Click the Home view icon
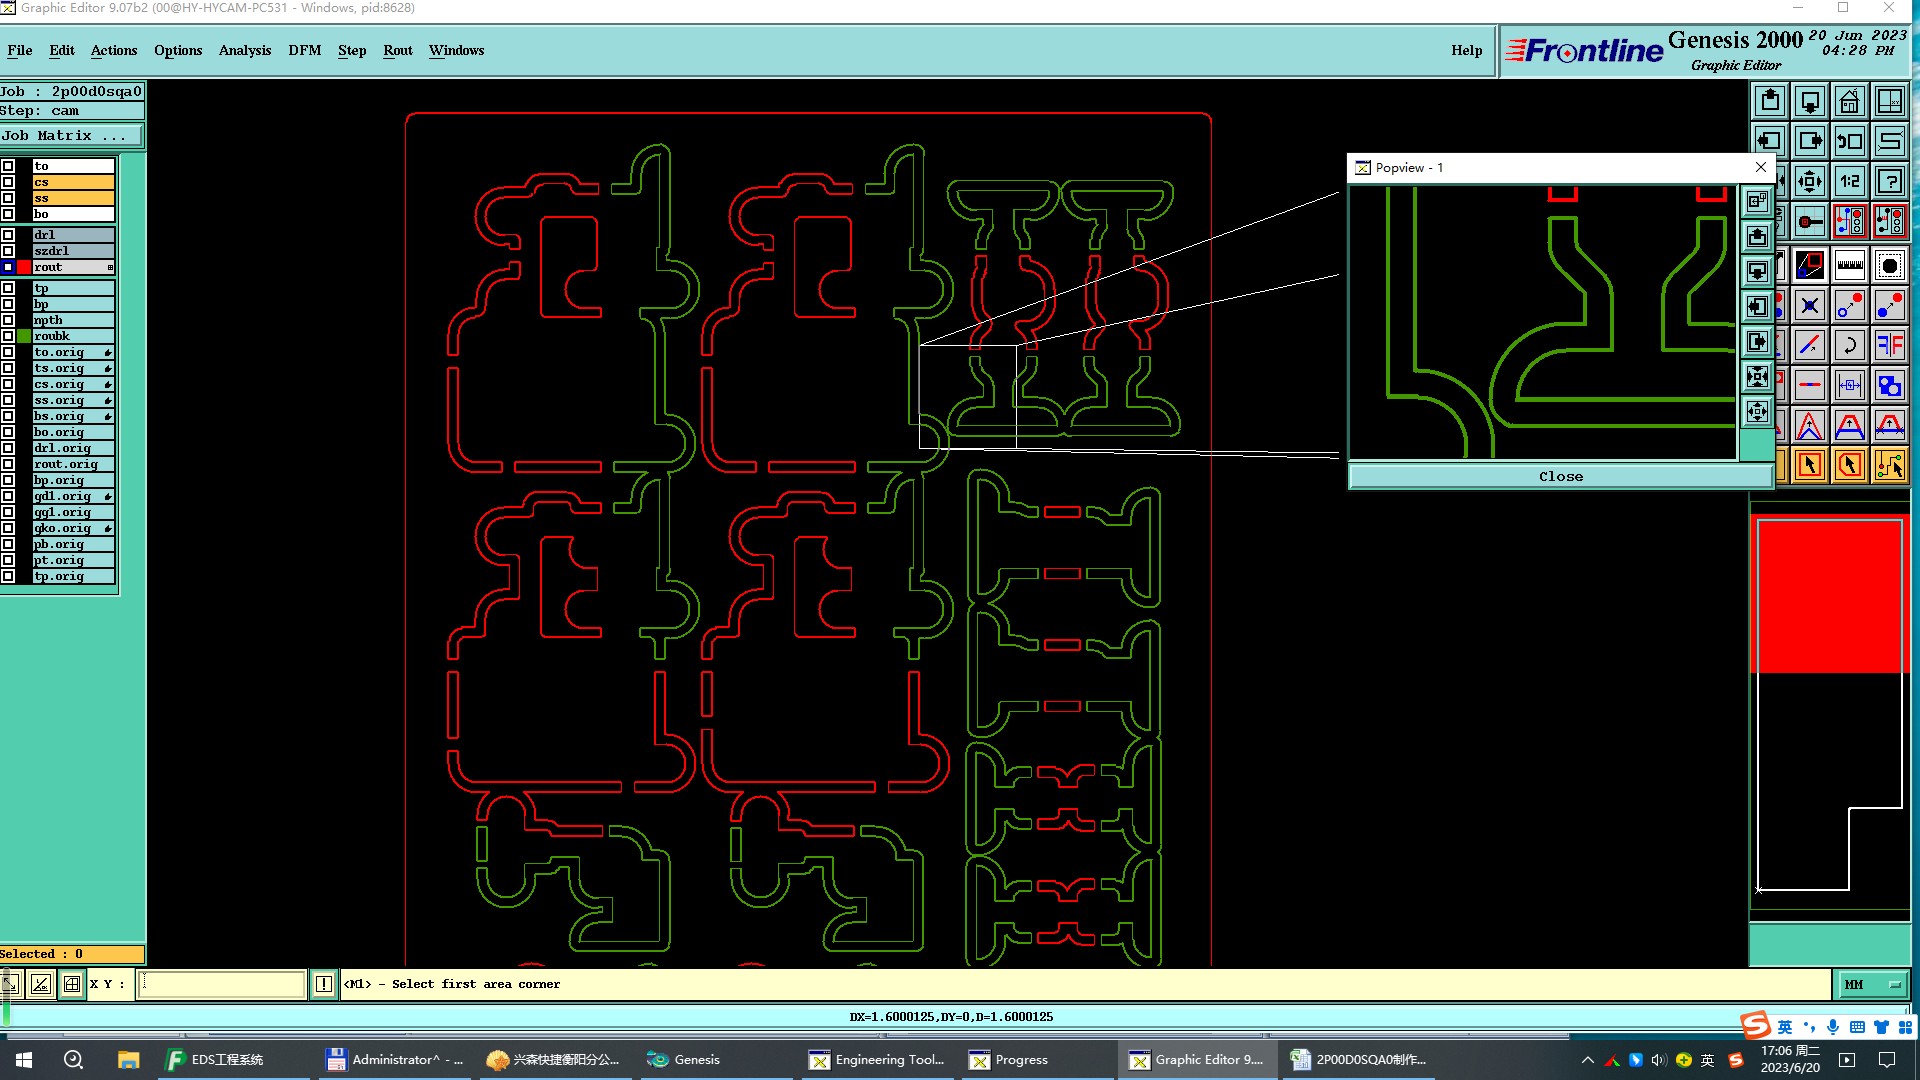 1849,101
